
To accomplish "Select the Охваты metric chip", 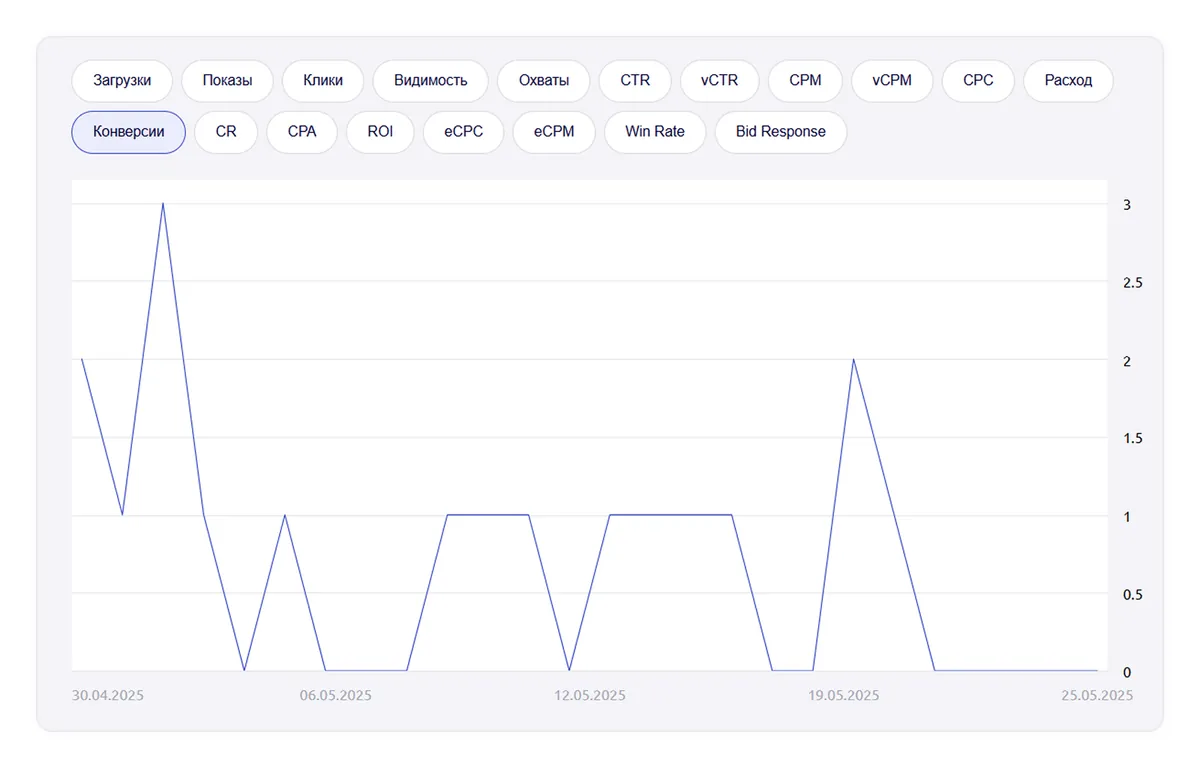I will 544,81.
